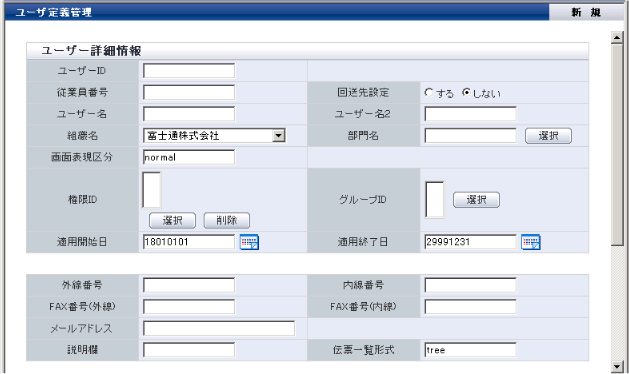The width and height of the screenshot is (629, 374).
Task: Click the scrollbar down arrow
Action: (x=617, y=366)
